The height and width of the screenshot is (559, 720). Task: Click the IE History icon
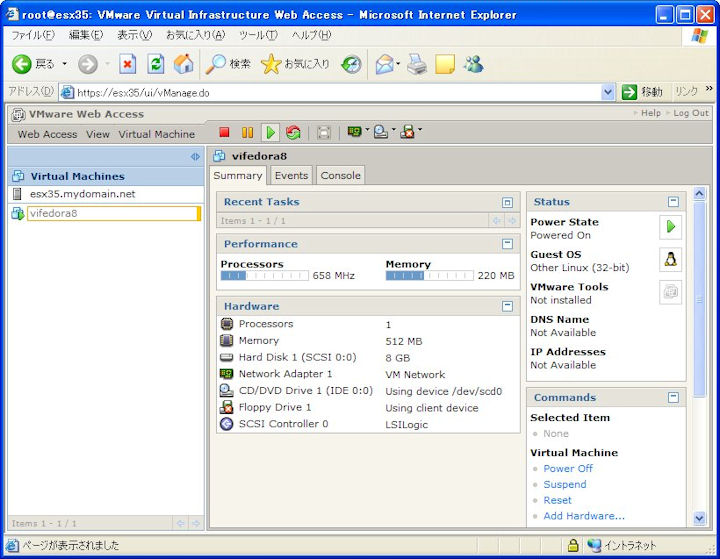point(351,64)
